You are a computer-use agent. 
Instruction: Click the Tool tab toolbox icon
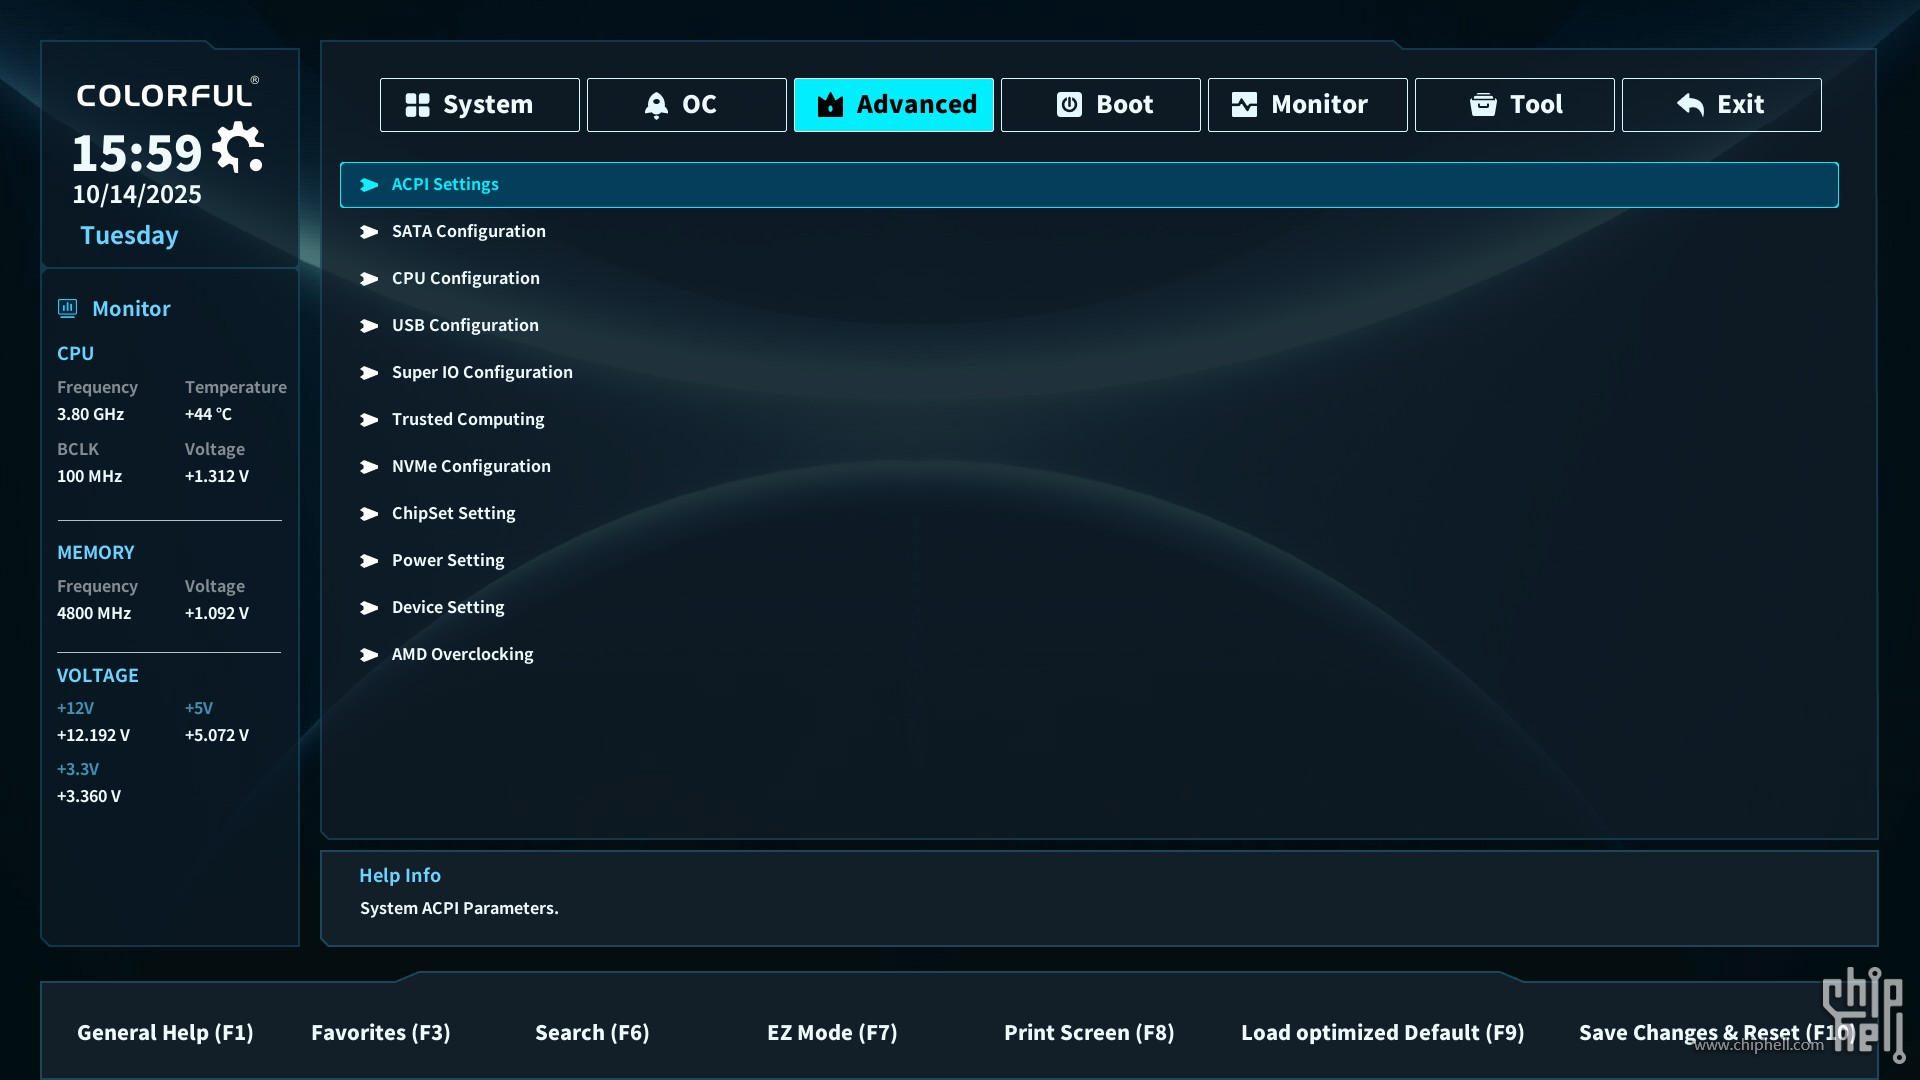coord(1483,105)
